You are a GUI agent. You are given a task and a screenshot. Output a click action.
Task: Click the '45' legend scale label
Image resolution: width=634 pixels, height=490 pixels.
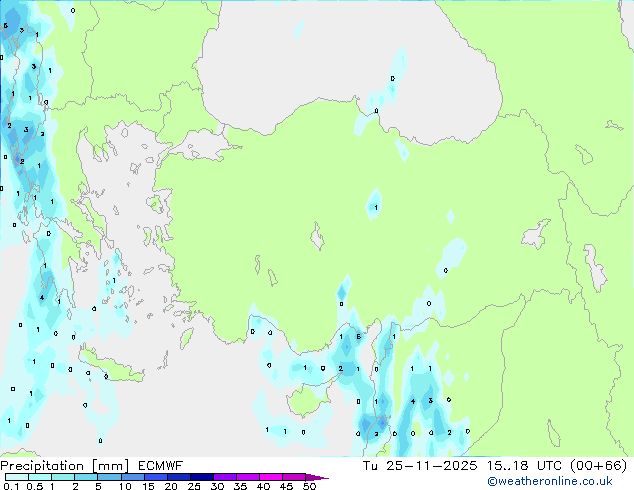(286, 486)
